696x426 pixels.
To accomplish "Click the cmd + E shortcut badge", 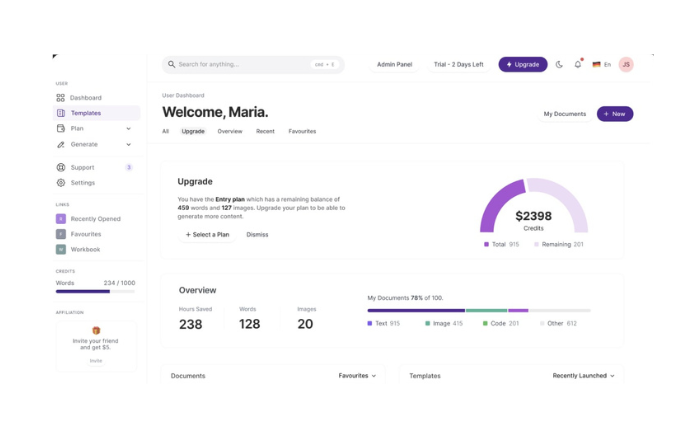I will (324, 64).
